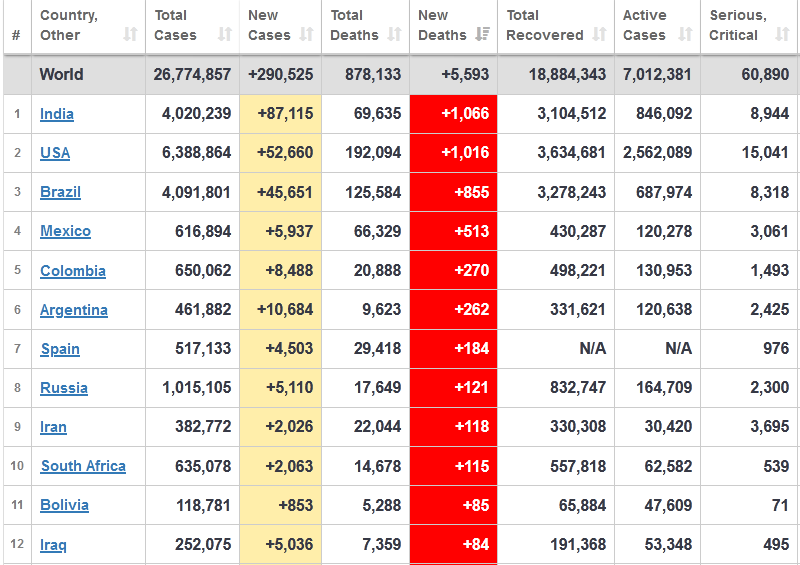Click the South Africa link
The image size is (800, 565).
(83, 466)
